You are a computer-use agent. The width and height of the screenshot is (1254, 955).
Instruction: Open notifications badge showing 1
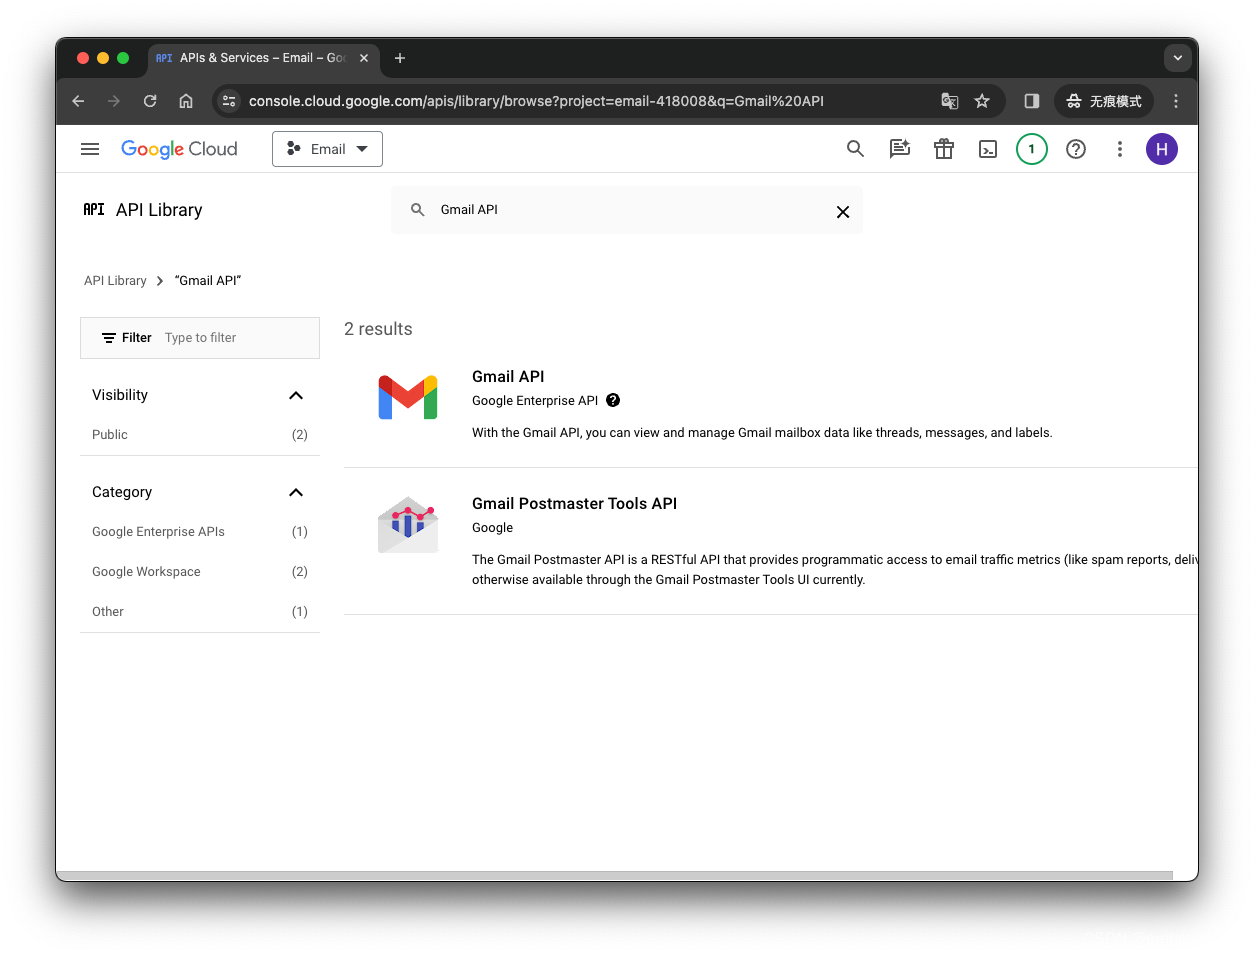tap(1032, 149)
